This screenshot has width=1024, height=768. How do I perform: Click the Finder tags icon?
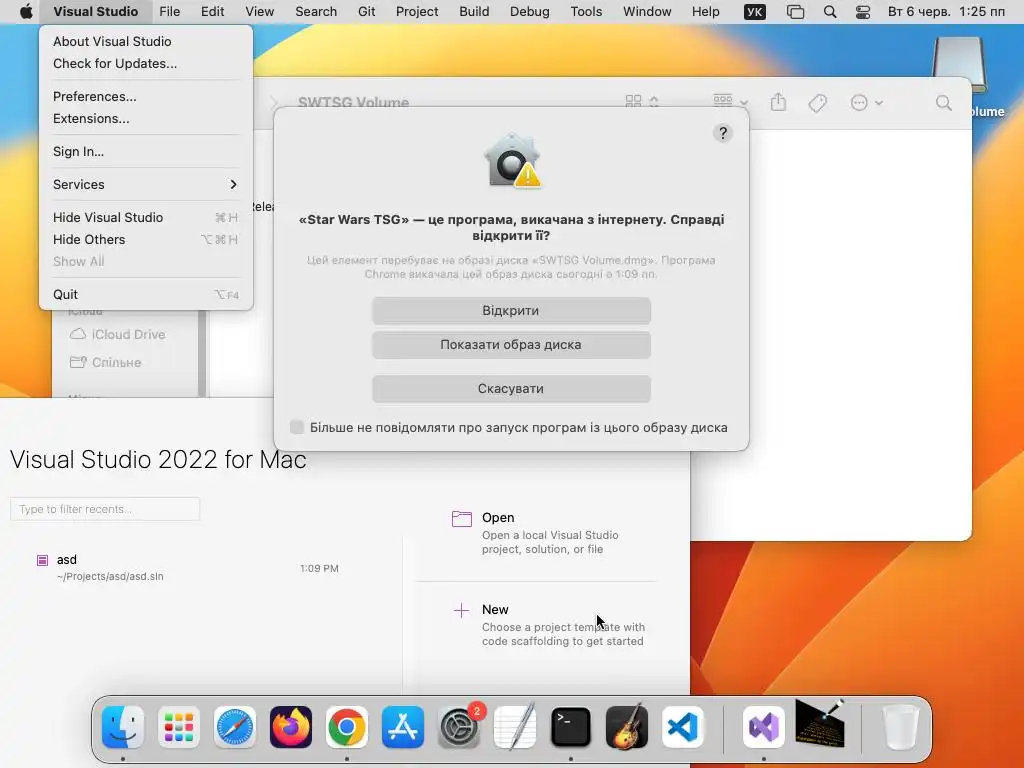pos(818,103)
